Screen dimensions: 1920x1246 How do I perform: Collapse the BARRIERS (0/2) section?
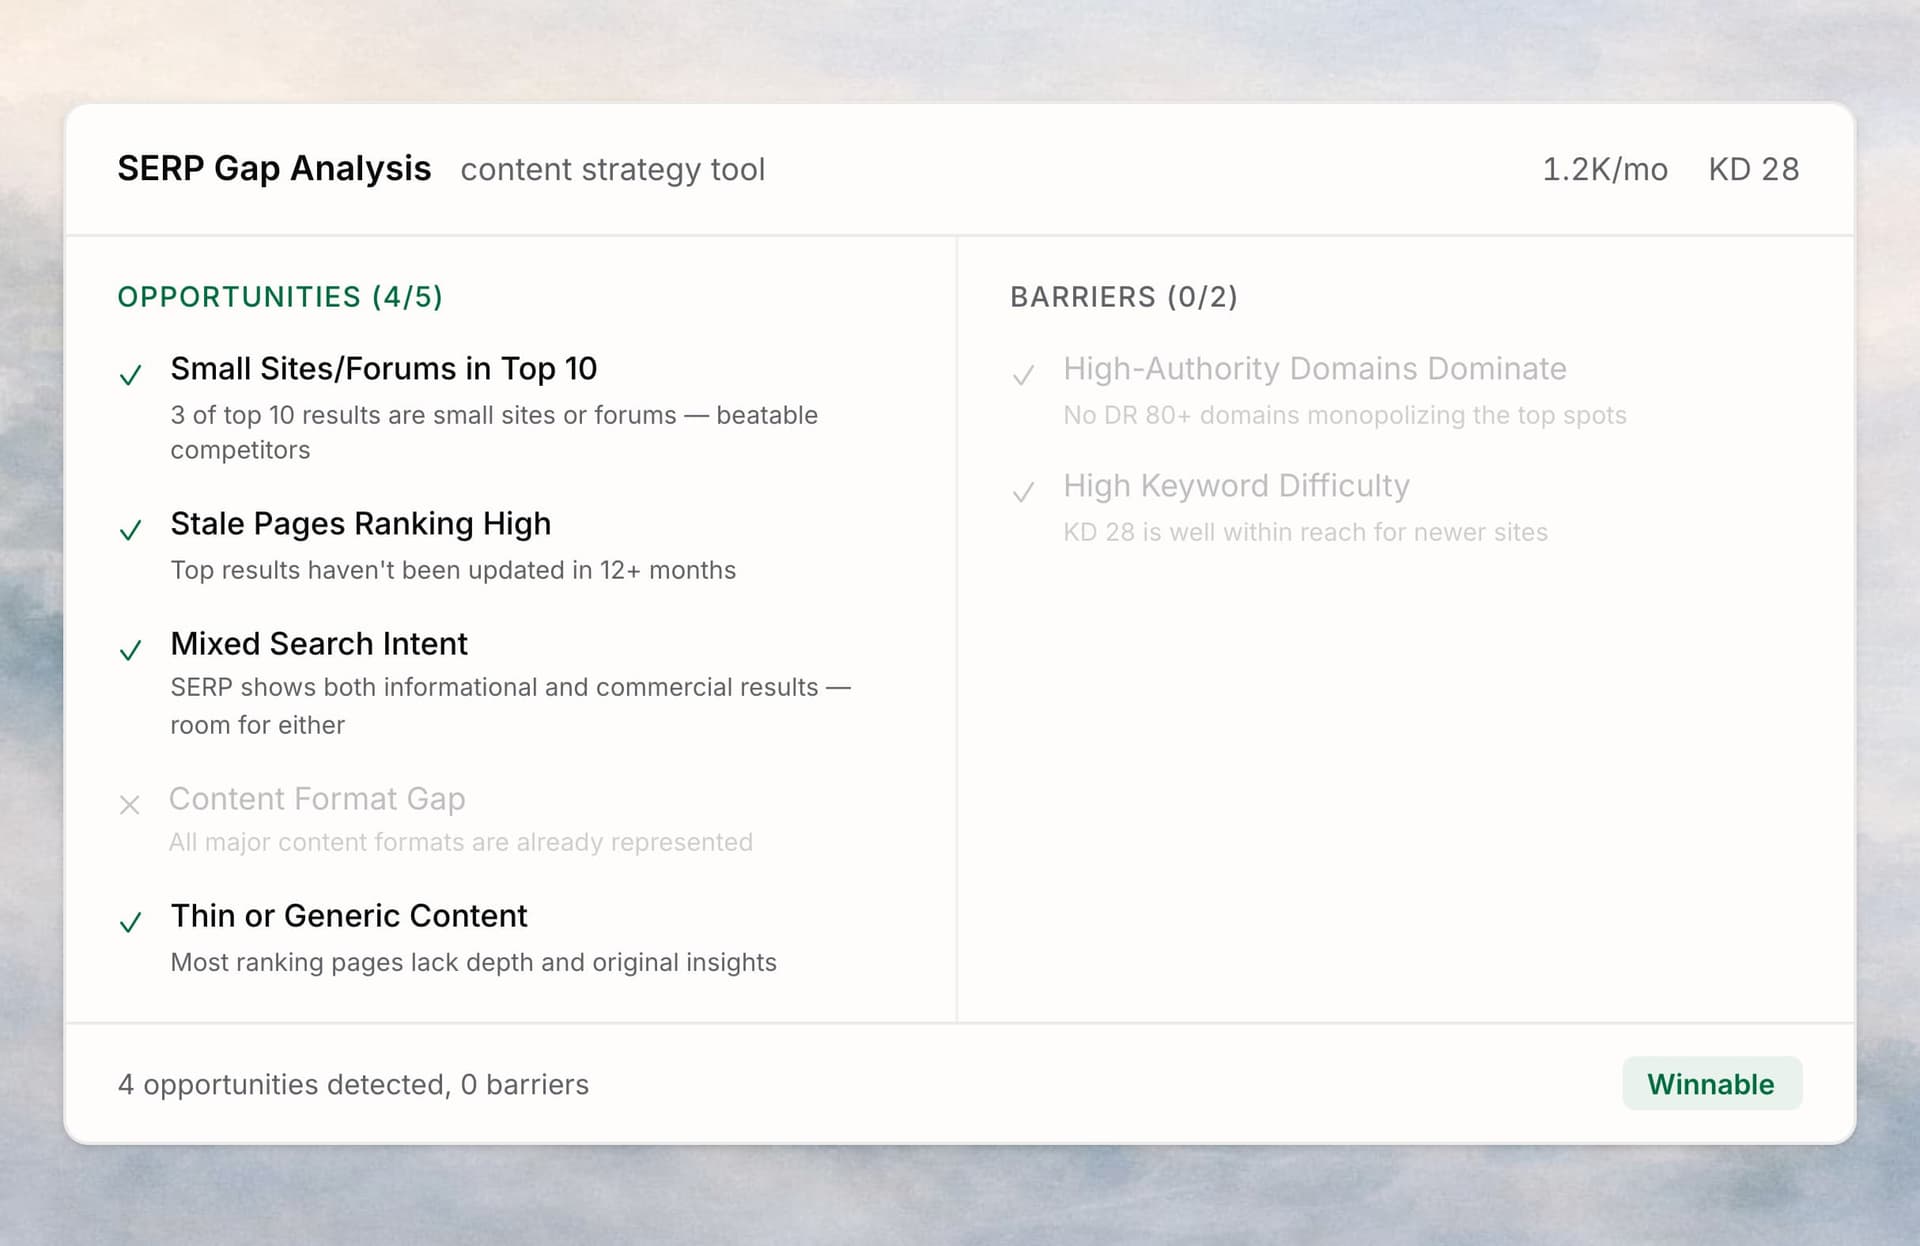pyautogui.click(x=1125, y=297)
